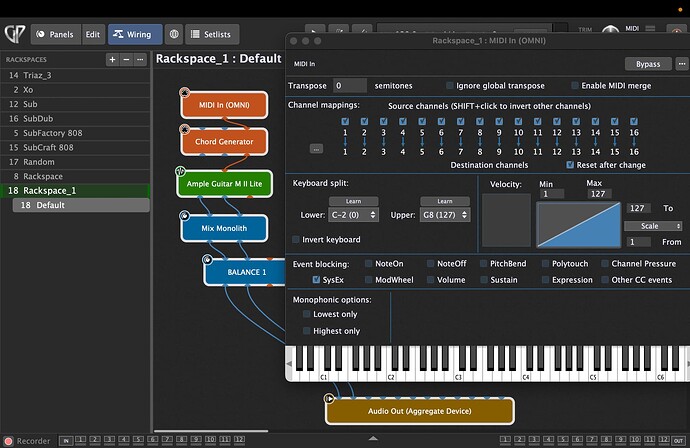
Task: Add a new rackspace with plus button
Action: pyautogui.click(x=113, y=59)
